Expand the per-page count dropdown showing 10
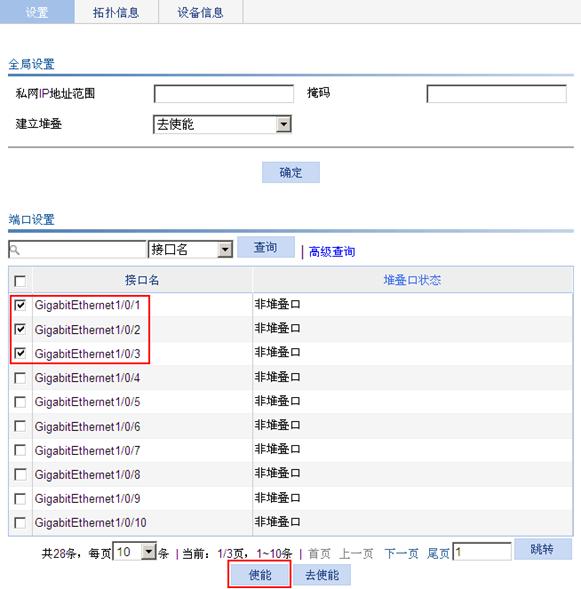This screenshot has height=589, width=581. click(134, 552)
